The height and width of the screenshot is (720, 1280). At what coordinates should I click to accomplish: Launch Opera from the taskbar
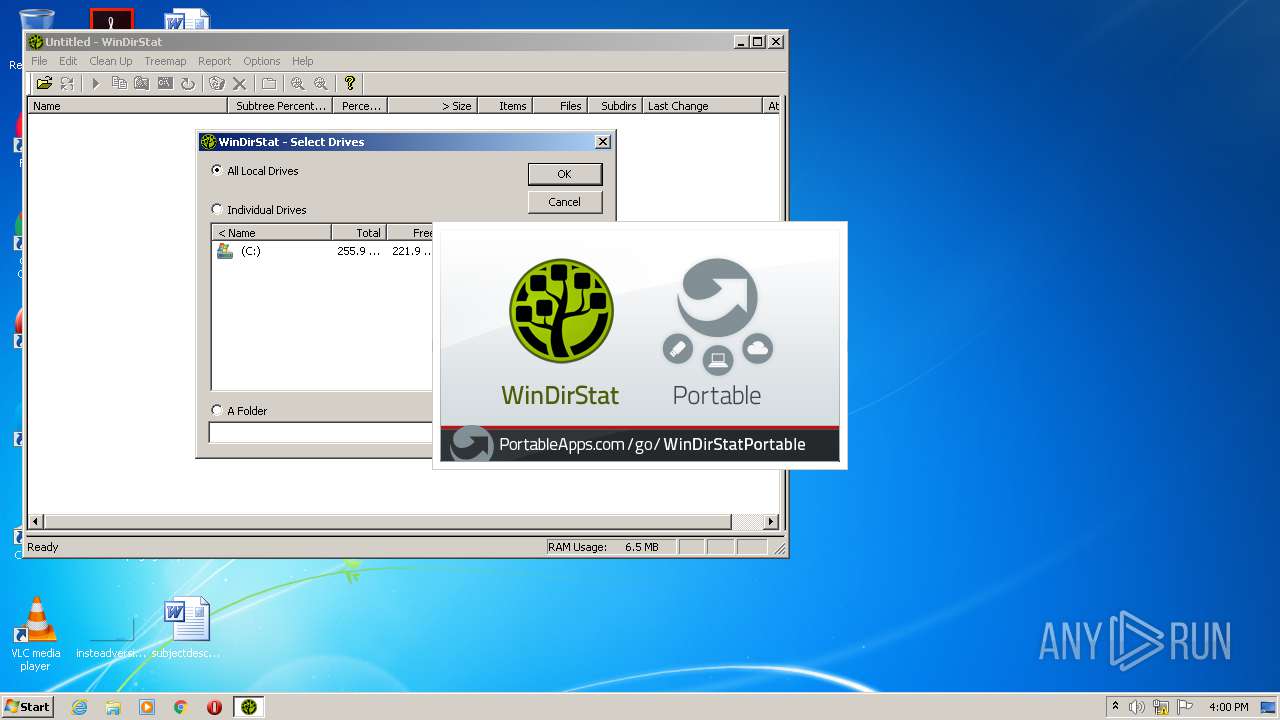click(x=214, y=707)
